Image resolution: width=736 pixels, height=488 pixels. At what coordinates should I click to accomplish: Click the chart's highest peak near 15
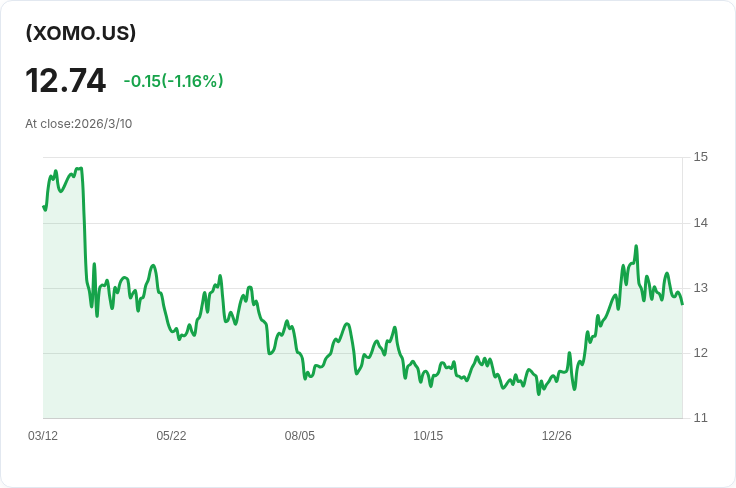coord(80,168)
